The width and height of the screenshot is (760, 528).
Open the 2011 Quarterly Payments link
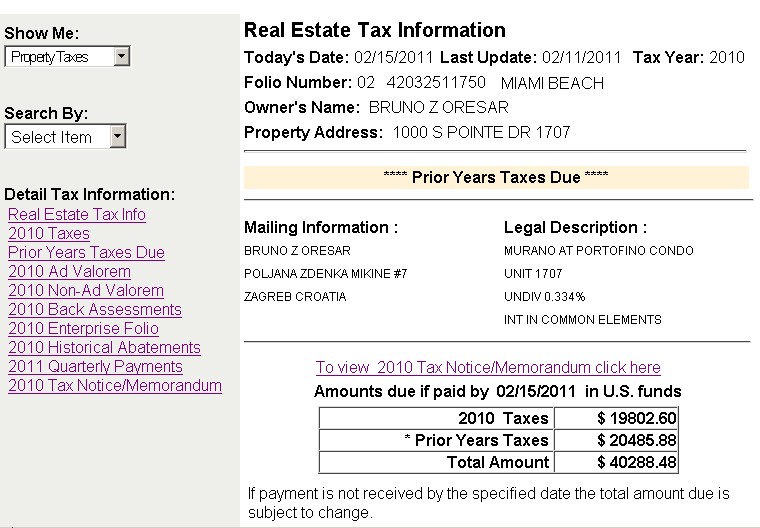click(x=95, y=367)
